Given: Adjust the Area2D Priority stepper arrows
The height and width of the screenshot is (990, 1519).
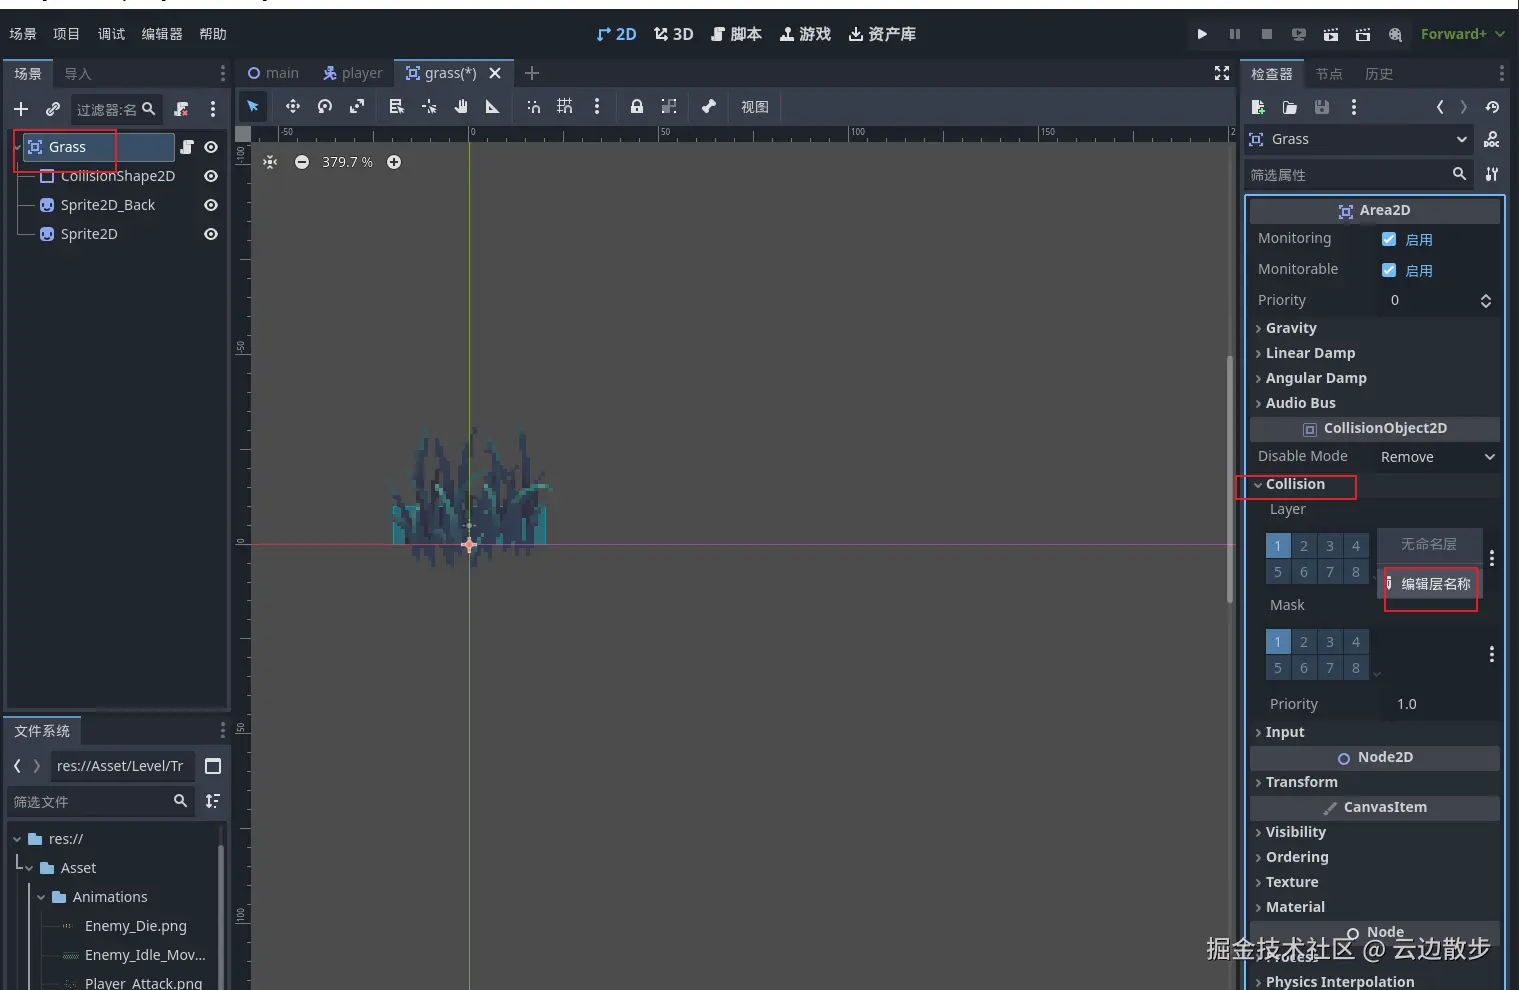Looking at the screenshot, I should pyautogui.click(x=1485, y=301).
